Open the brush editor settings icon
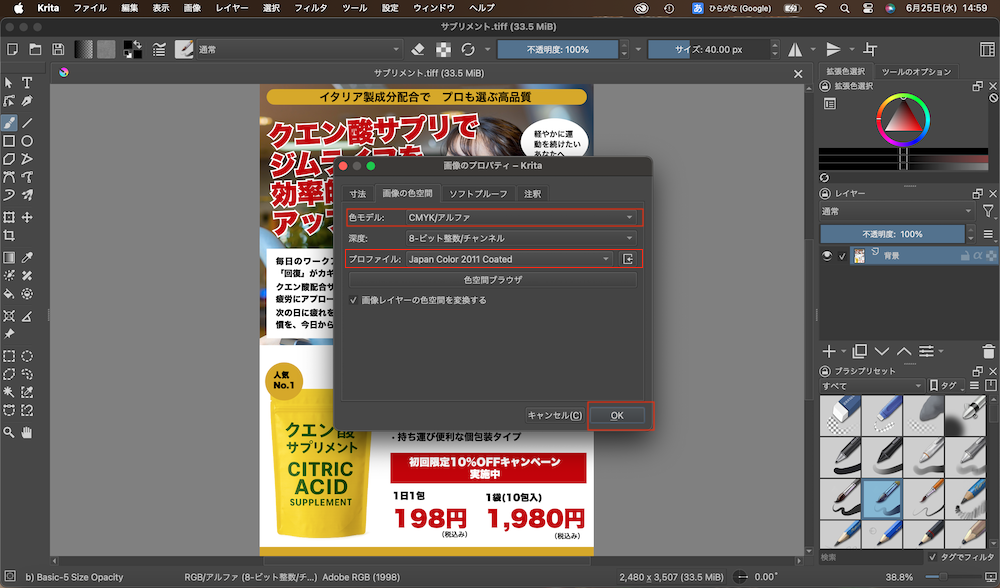This screenshot has width=1000, height=588. [x=159, y=49]
